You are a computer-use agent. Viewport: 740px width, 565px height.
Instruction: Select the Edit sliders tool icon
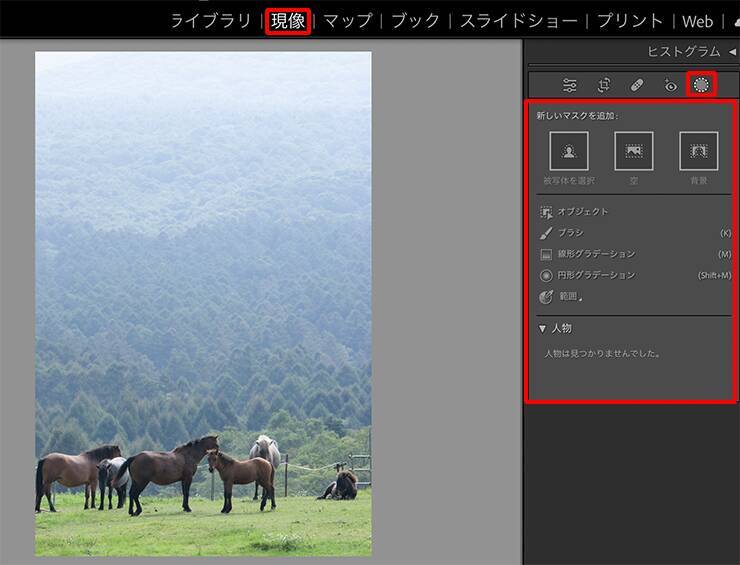coord(570,85)
